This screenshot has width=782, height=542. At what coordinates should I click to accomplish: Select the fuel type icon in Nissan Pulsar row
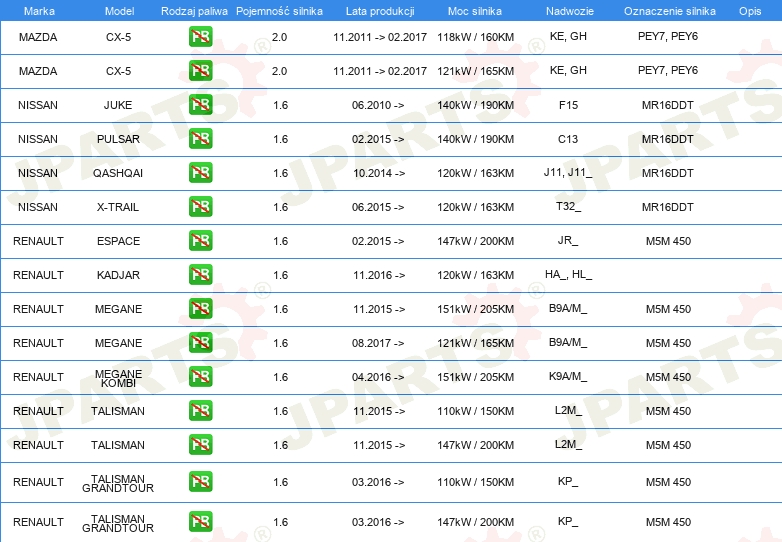[x=200, y=139]
